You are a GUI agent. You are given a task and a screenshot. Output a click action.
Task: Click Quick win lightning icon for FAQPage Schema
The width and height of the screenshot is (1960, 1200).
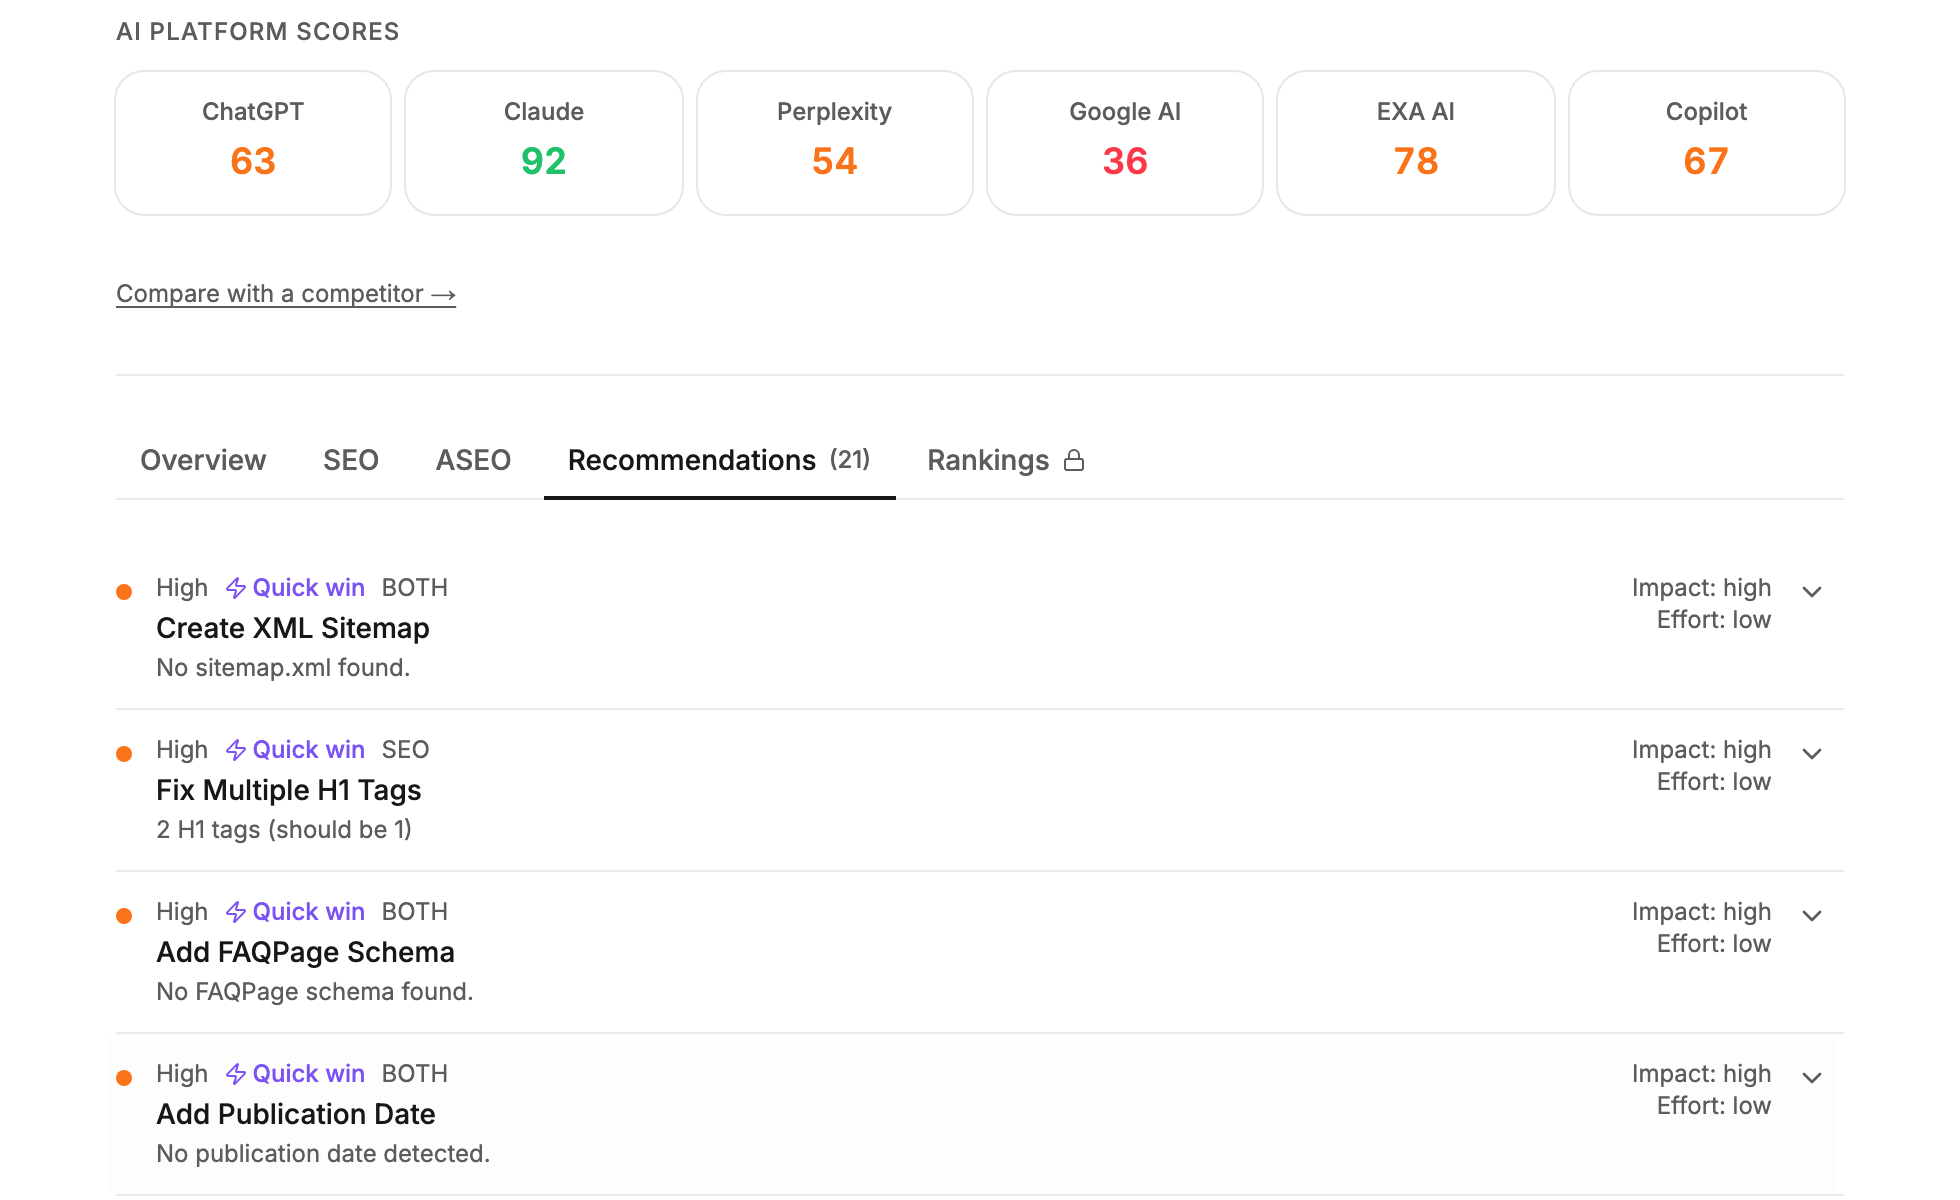pos(236,912)
